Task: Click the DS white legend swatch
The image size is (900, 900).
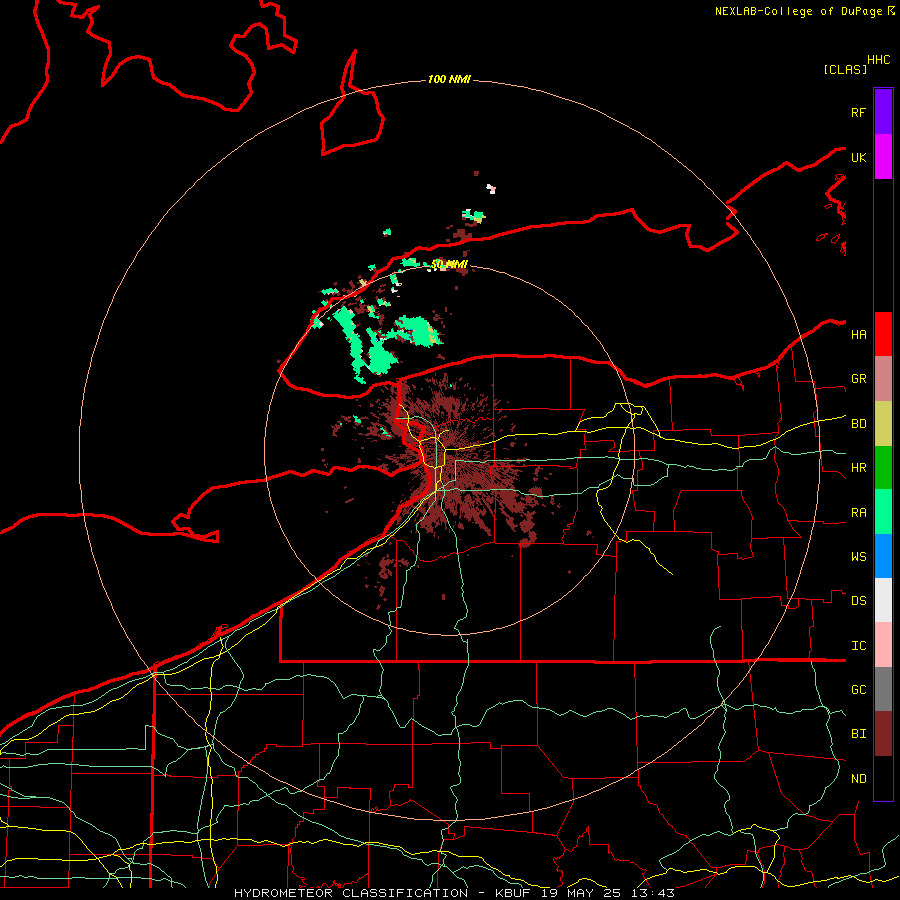Action: point(883,600)
